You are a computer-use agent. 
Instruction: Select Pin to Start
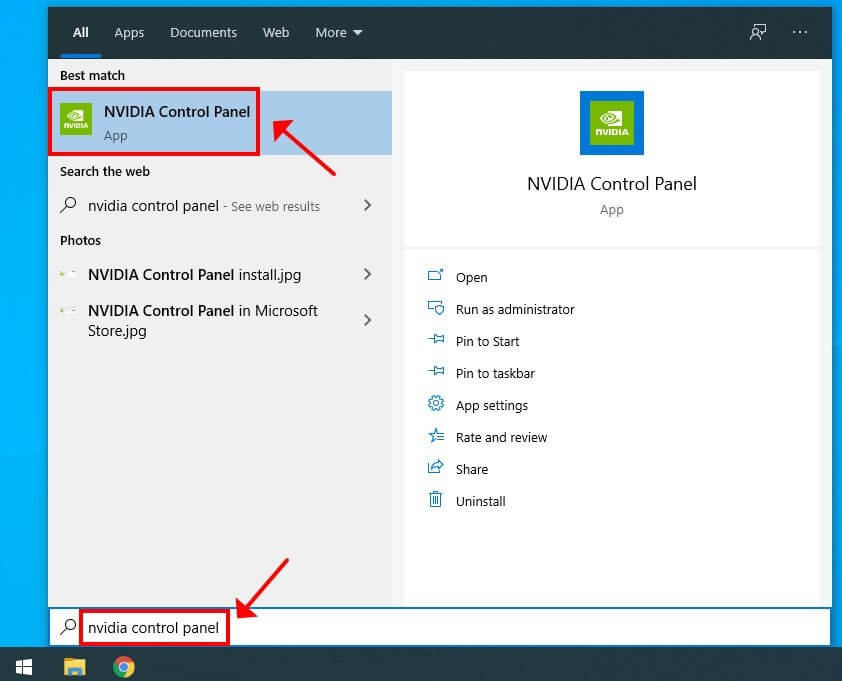(x=488, y=342)
